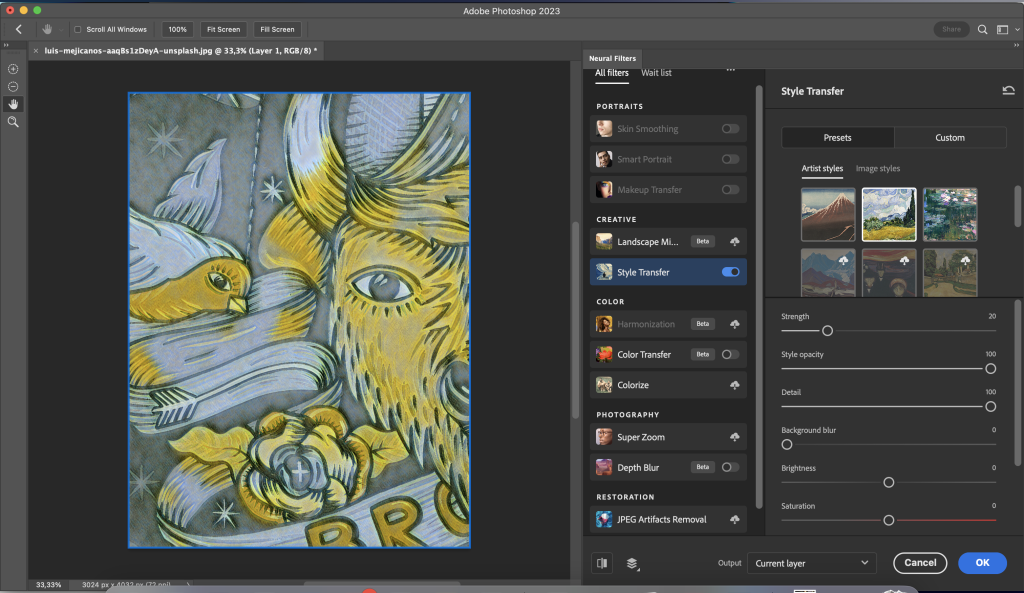This screenshot has height=593, width=1024.
Task: Click the Style Transfer filter icon
Action: point(604,272)
